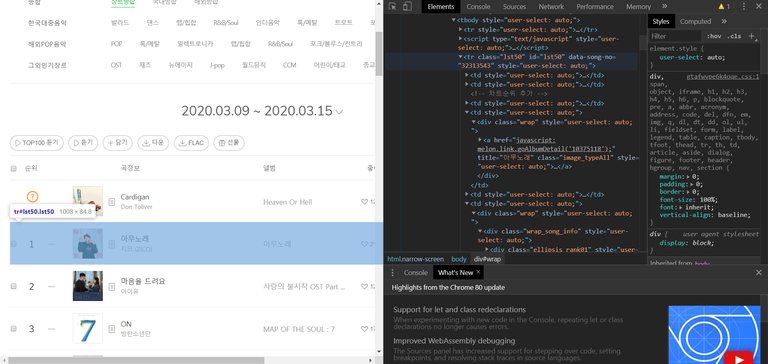Open the chart week date range dropdown
Image resolution: width=768 pixels, height=364 pixels.
pos(339,112)
